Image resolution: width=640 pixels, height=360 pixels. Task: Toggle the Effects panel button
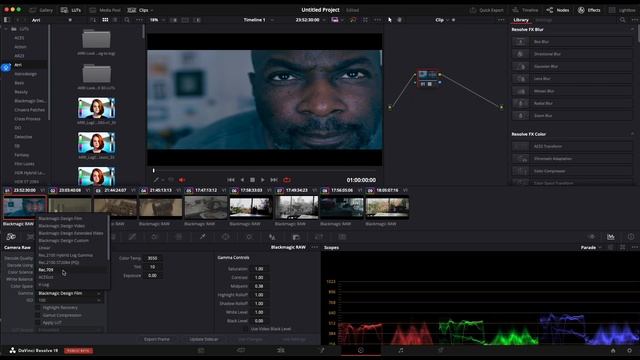[x=589, y=10]
